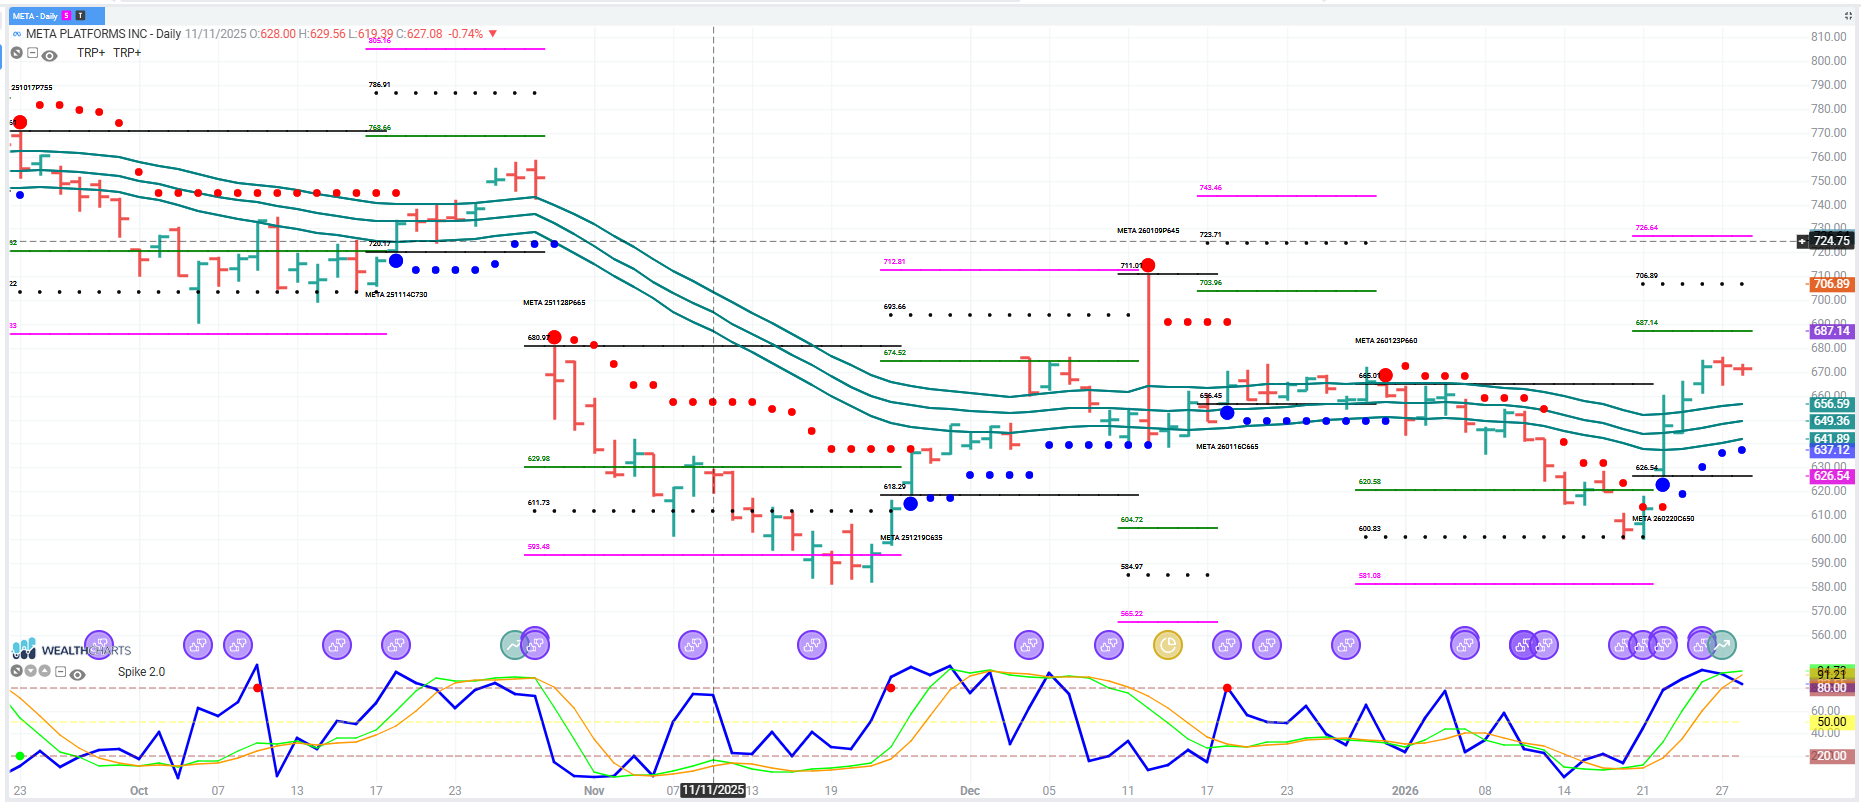Collapse the Spike 2.0 indicator legend
This screenshot has width=1861, height=802.
click(61, 672)
